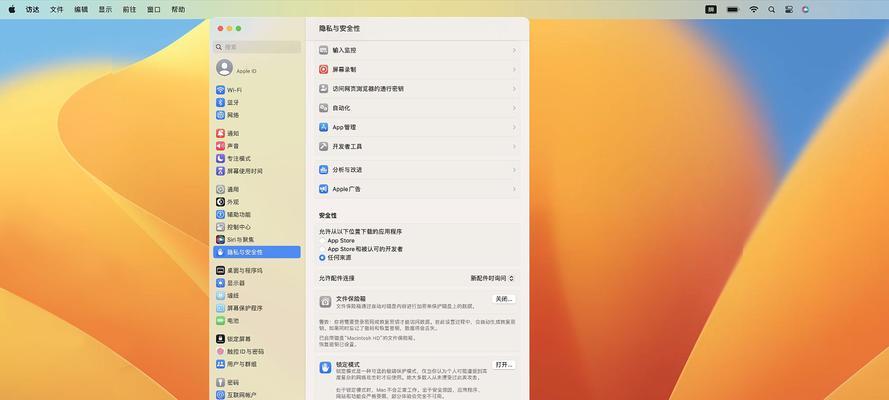Viewport: 889px width, 400px height.
Task: Click the 屏幕录制 red record icon
Action: point(324,69)
